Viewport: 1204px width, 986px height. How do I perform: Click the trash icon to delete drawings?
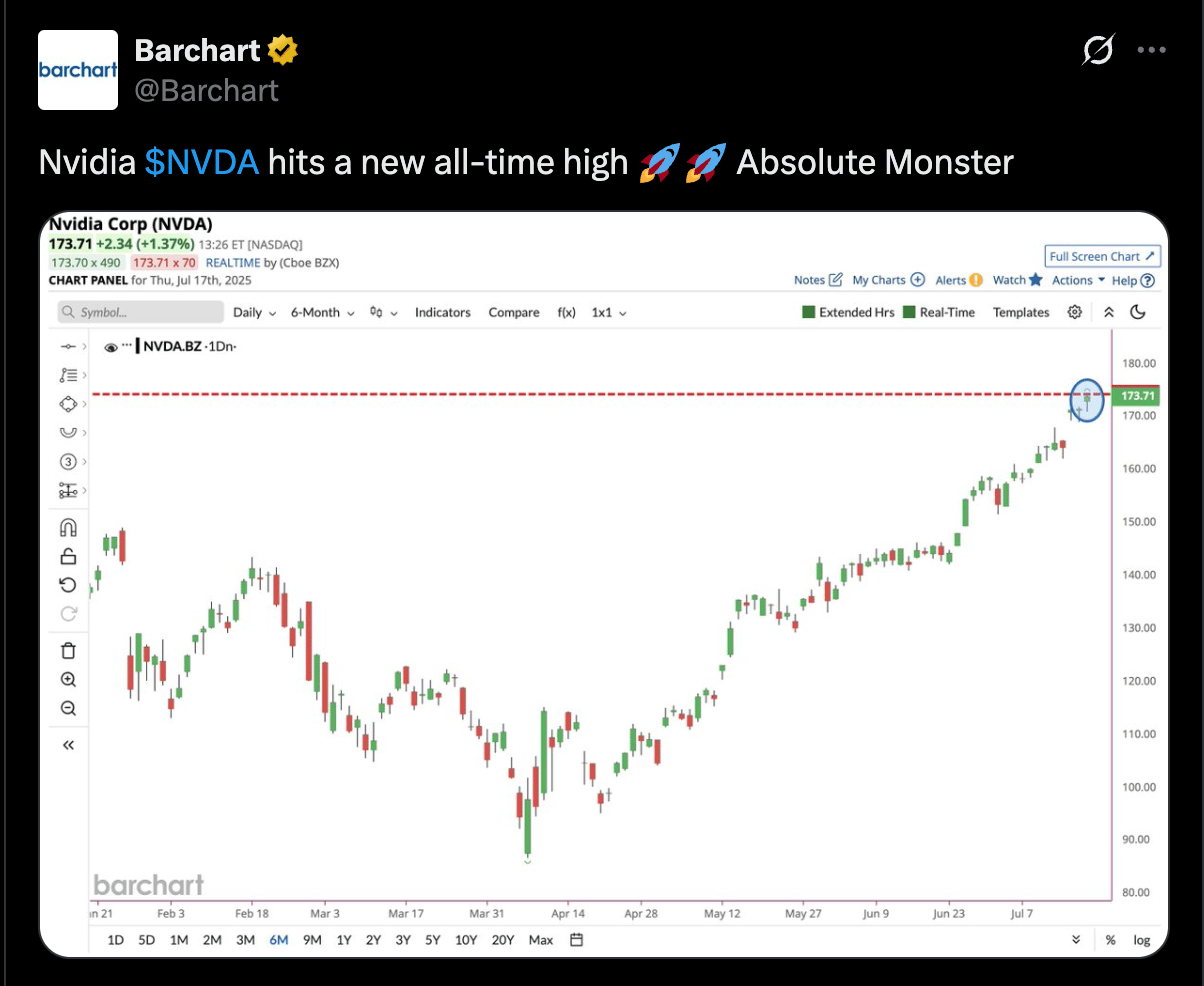pyautogui.click(x=68, y=651)
